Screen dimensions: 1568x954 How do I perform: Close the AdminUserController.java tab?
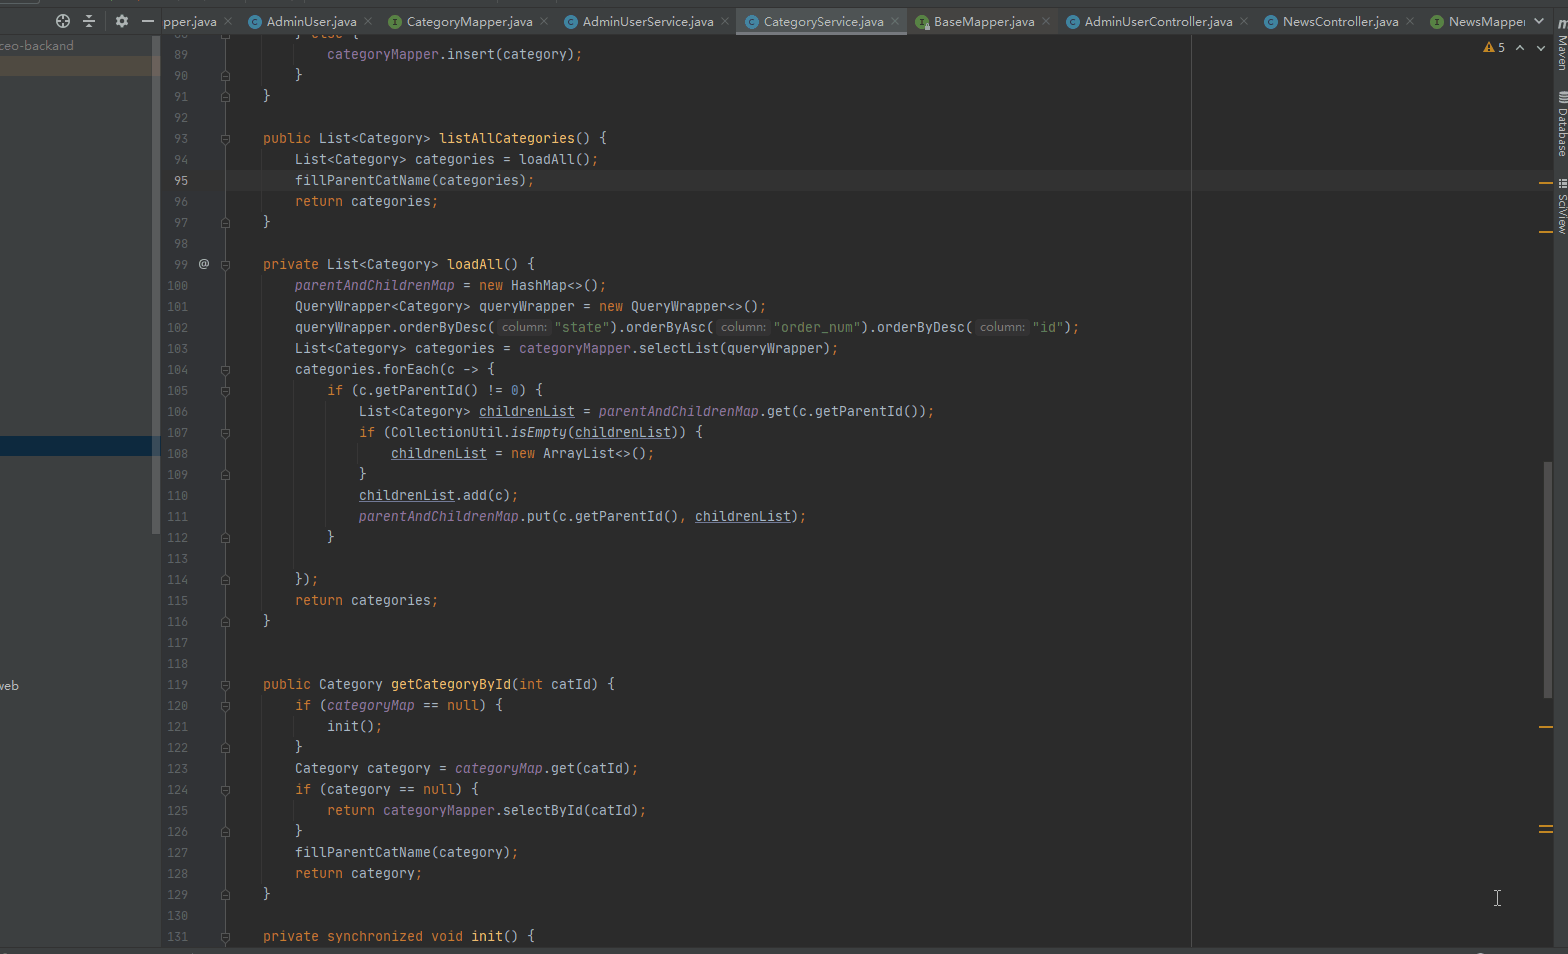(1244, 21)
